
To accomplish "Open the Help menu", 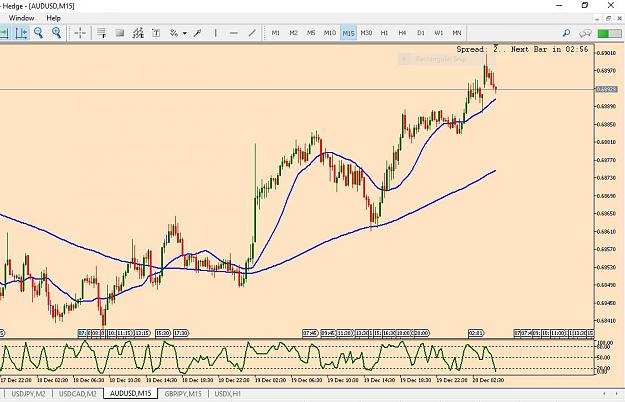I will (53, 18).
